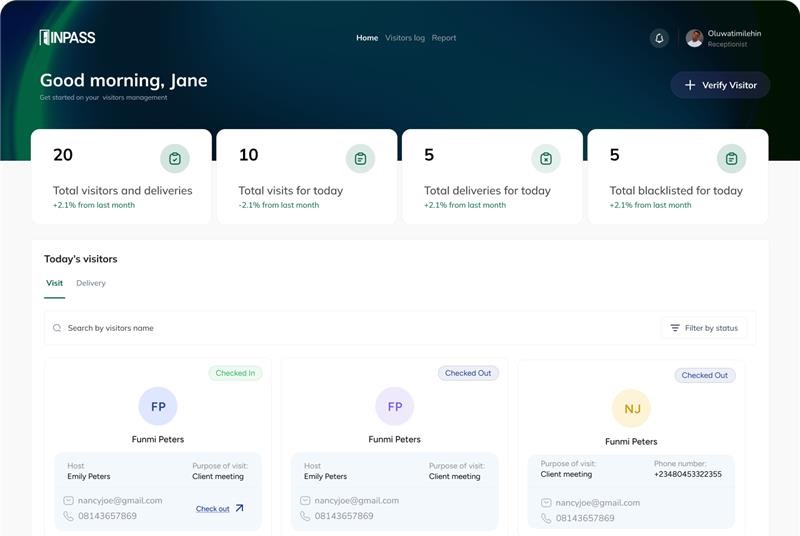Click the green Checked In status badge
Viewport: 800px width, 536px height.
[x=235, y=373]
